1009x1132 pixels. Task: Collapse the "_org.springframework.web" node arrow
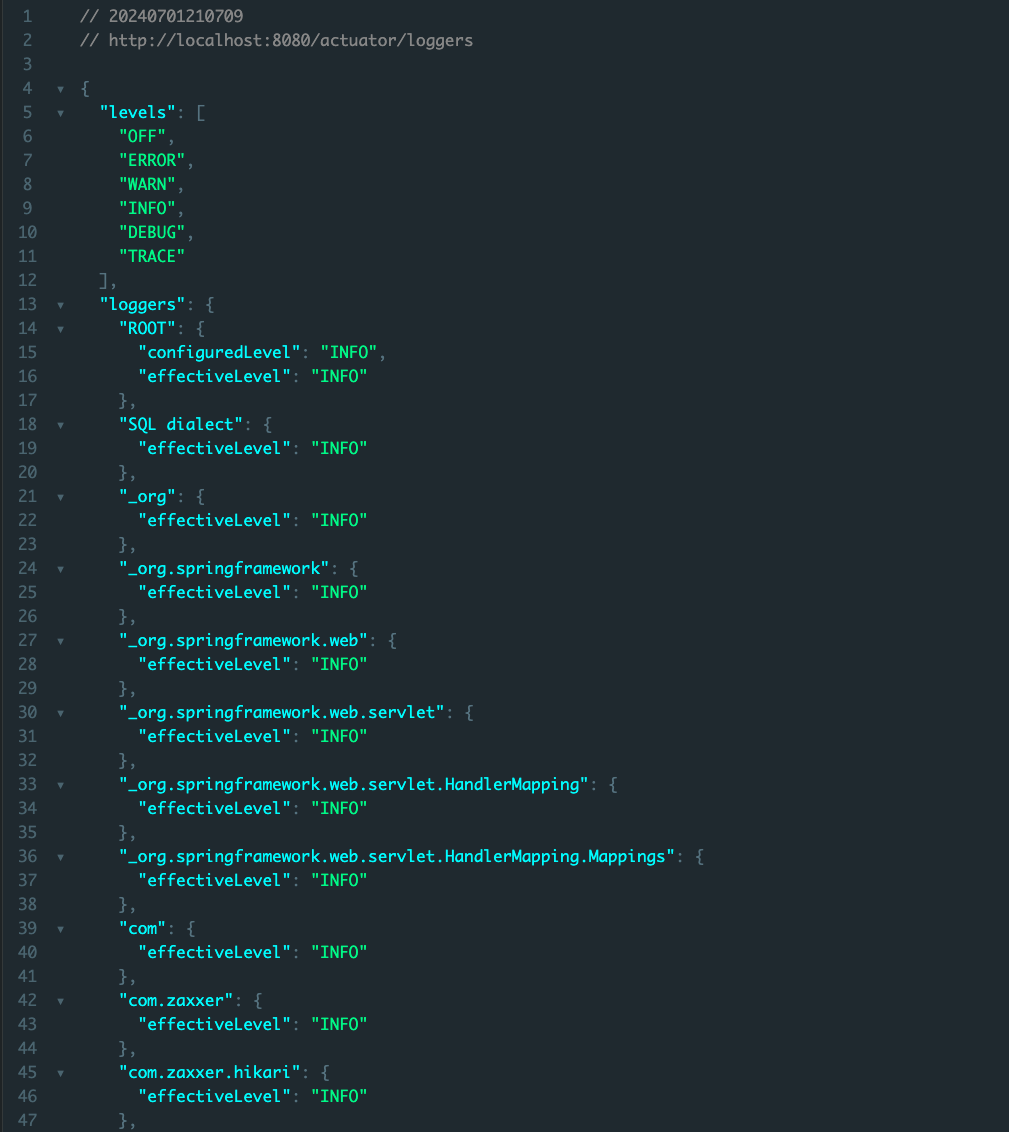pyautogui.click(x=61, y=641)
